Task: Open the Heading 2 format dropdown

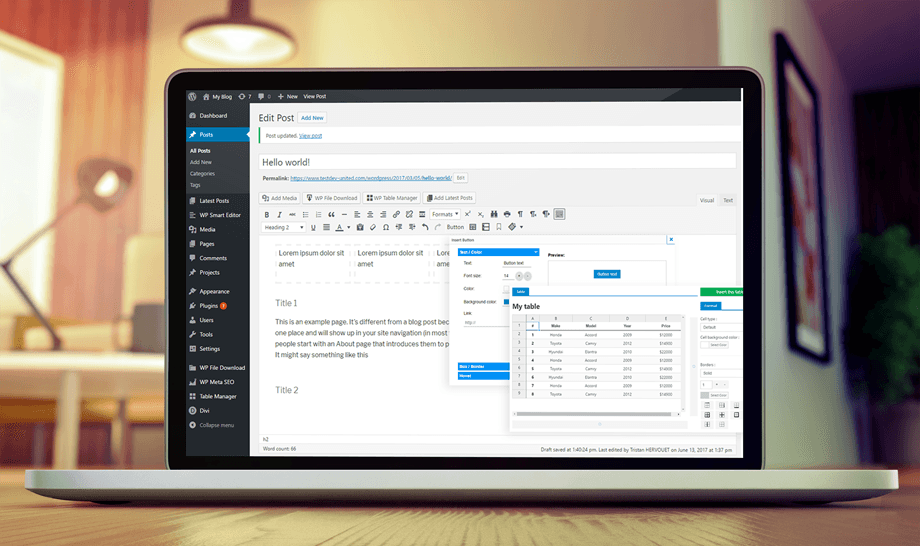Action: click(x=284, y=228)
